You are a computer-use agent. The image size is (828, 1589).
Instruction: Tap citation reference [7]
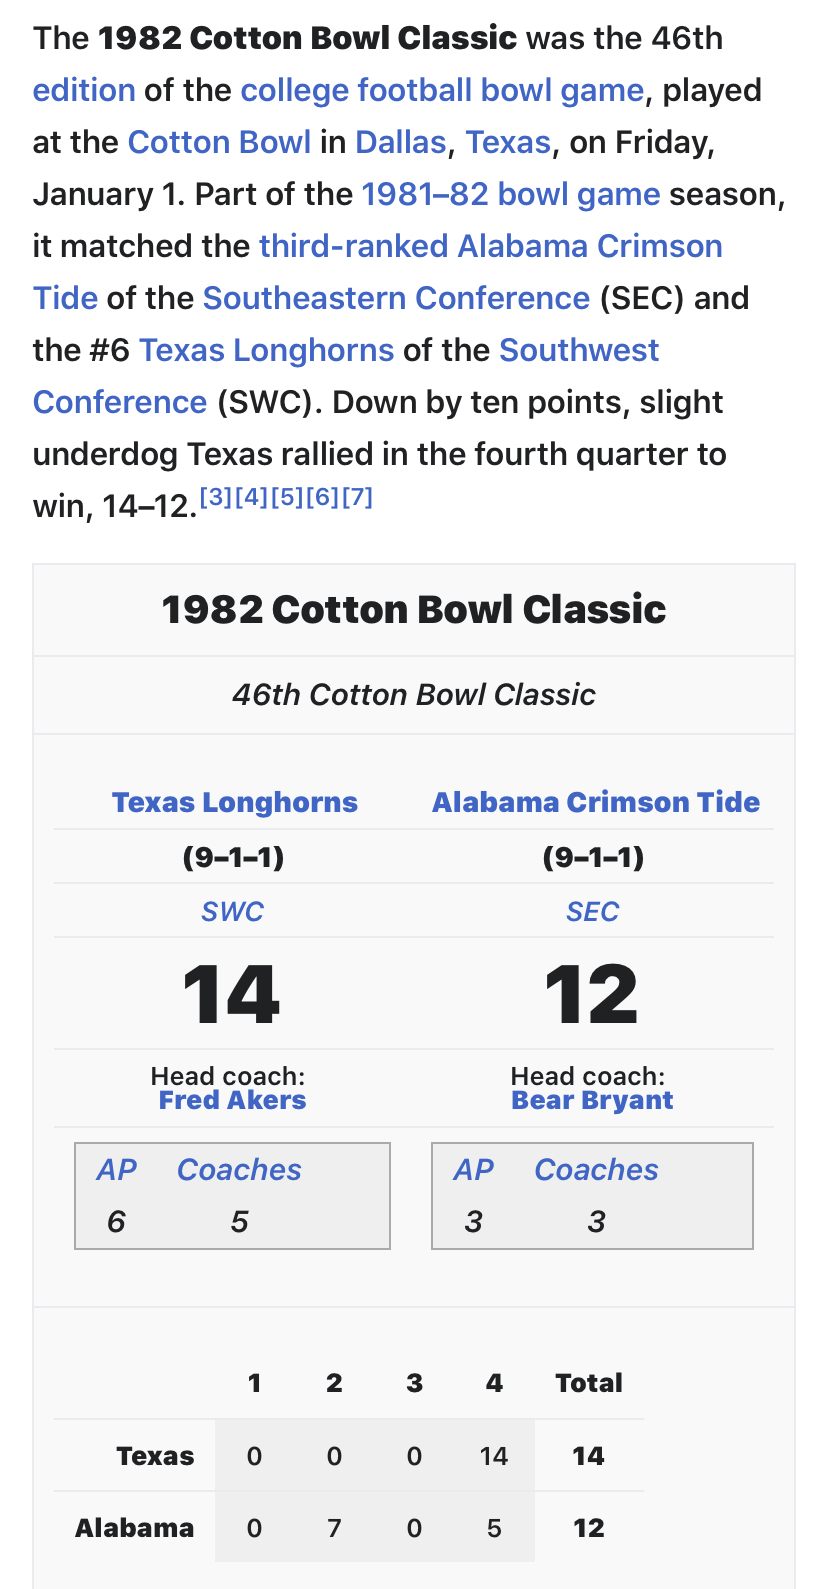pos(357,498)
